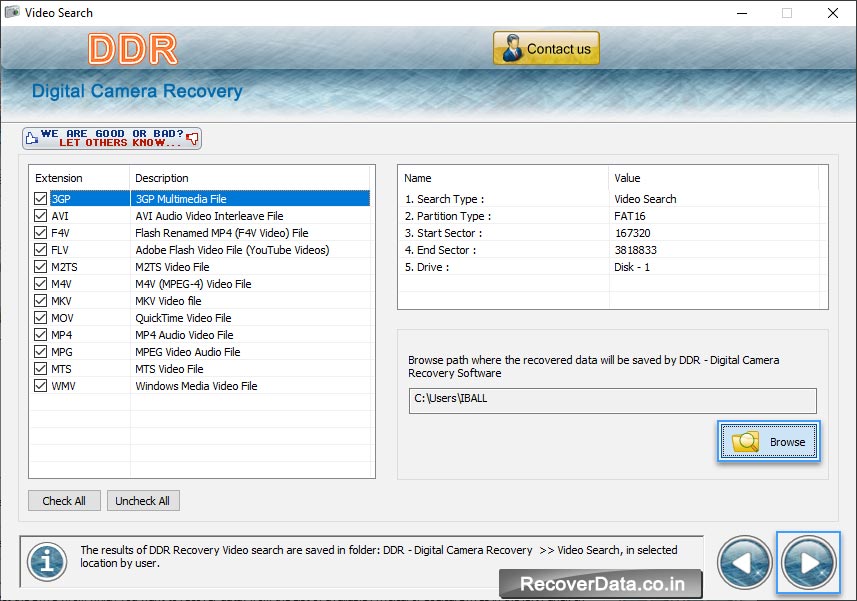Select 'Windows Media Video File' description
The image size is (857, 601).
click(196, 386)
